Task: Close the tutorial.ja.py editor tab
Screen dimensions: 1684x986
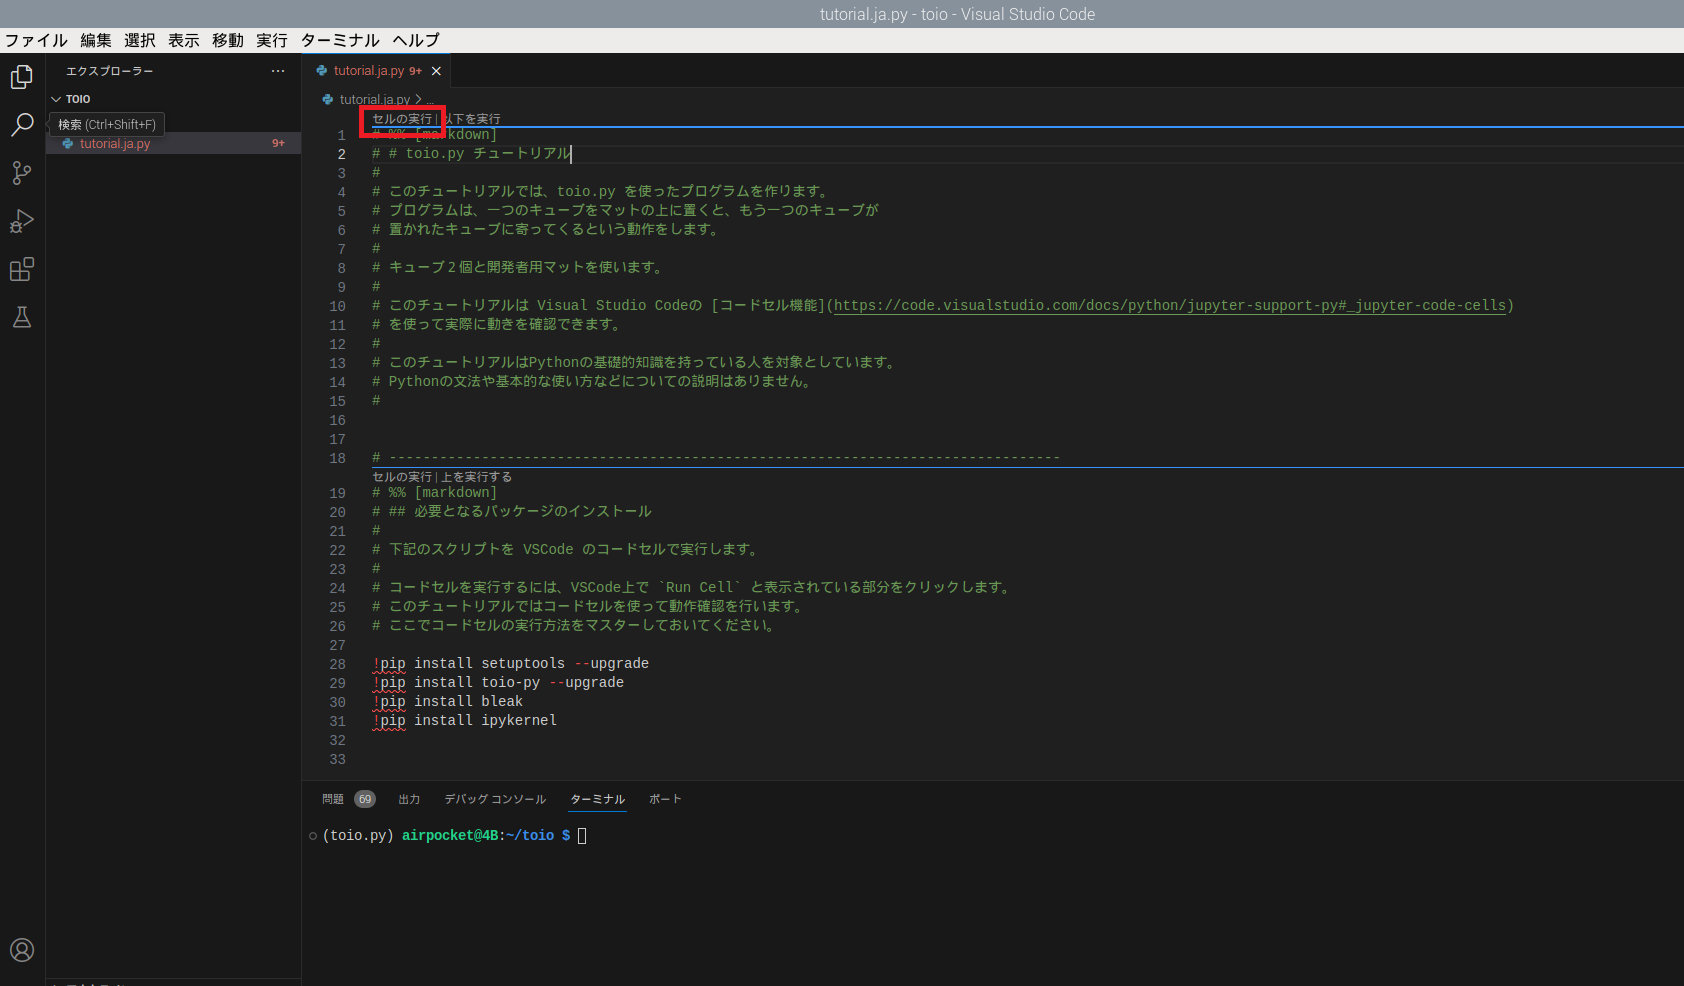Action: click(436, 71)
